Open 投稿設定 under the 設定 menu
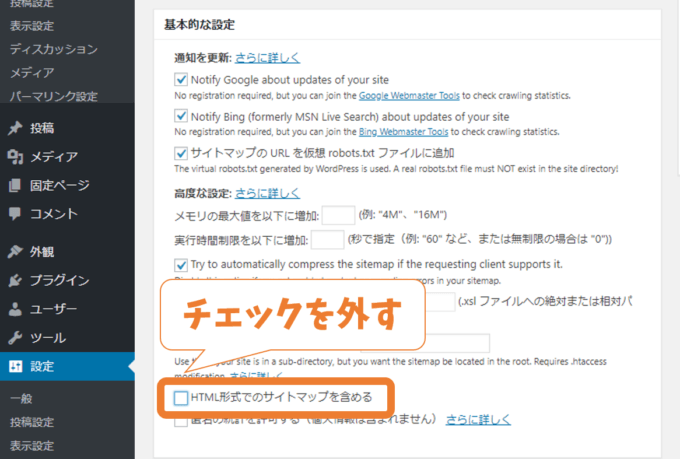680x459 pixels. coord(32,422)
